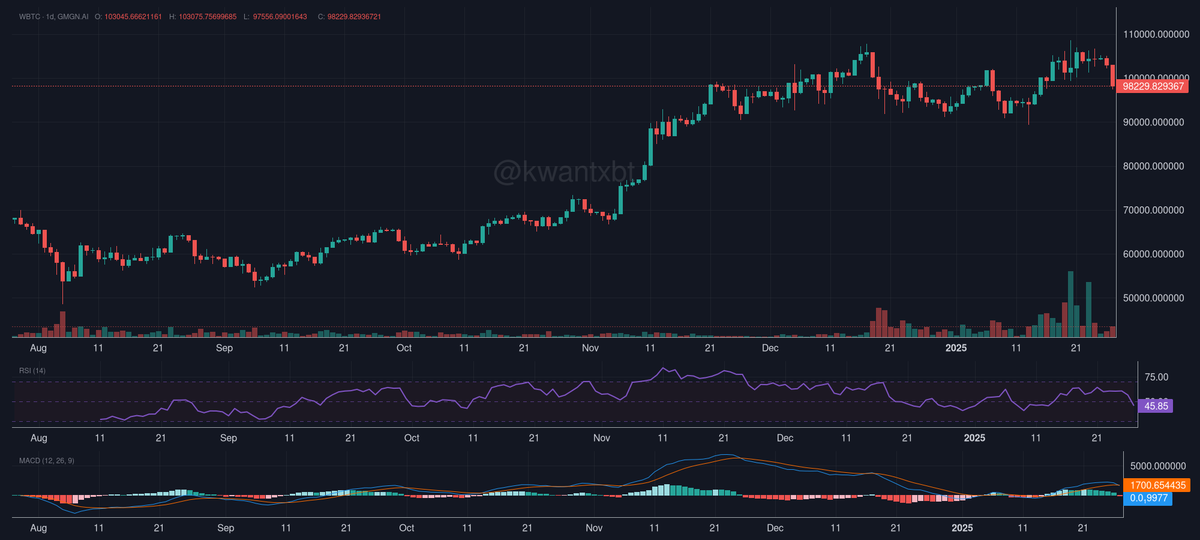This screenshot has height=540, width=1200.
Task: Click Dec on the main price time axis
Action: [x=771, y=348]
